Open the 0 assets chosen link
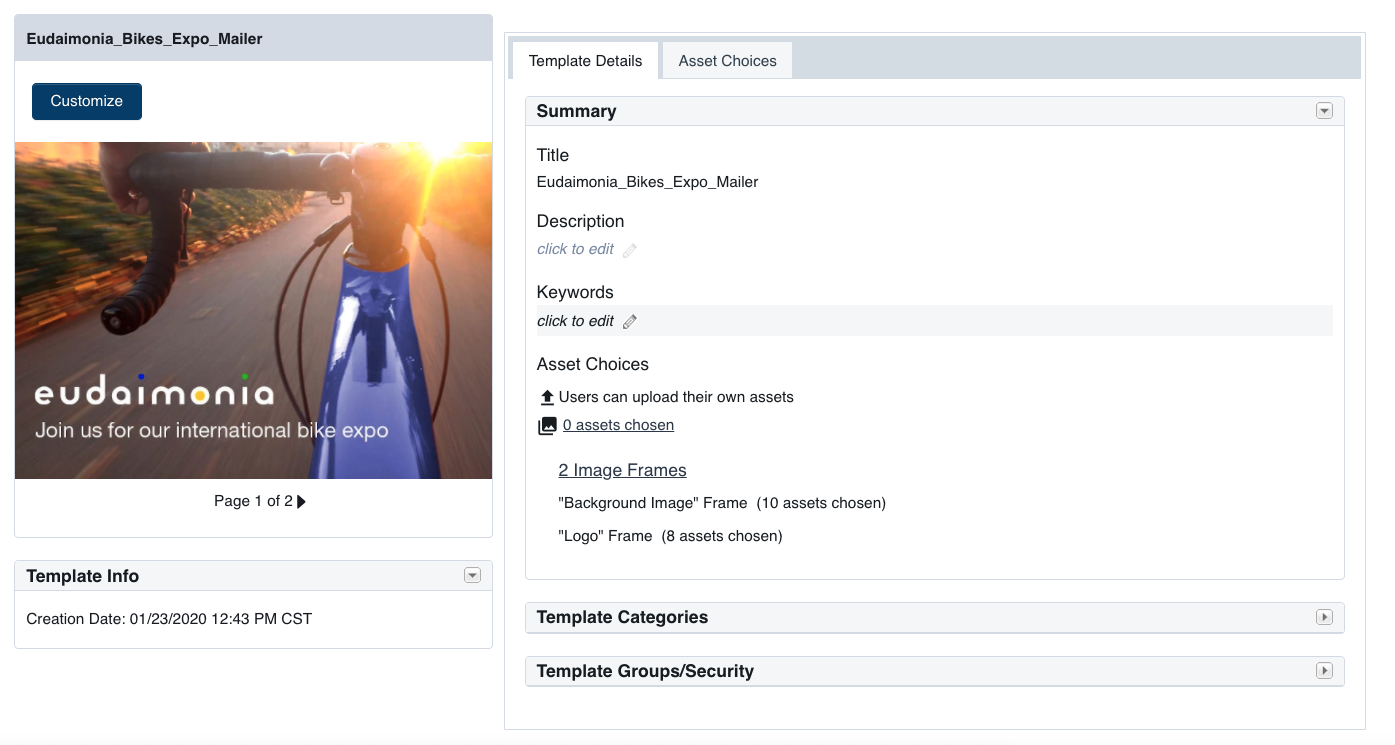The width and height of the screenshot is (1395, 745). 618,425
